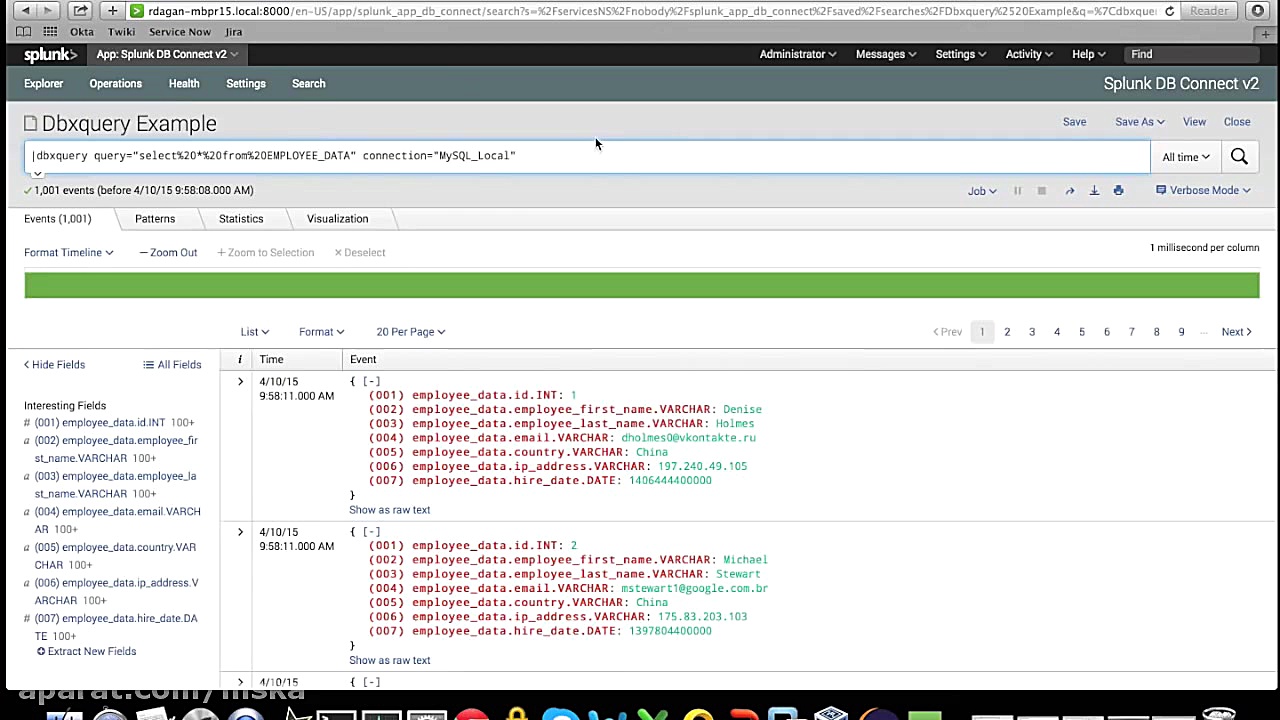Switch to the Visualization tab
The image size is (1280, 720).
coord(338,219)
